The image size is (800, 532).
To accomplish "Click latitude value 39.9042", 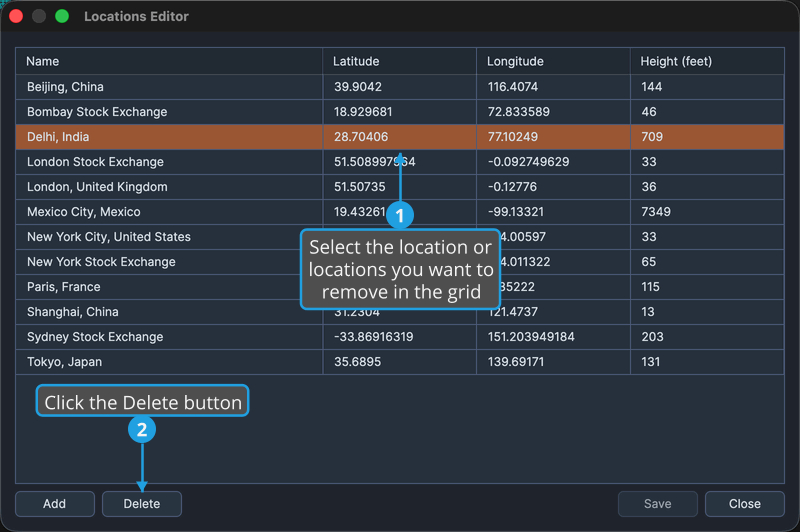I will (x=358, y=87).
